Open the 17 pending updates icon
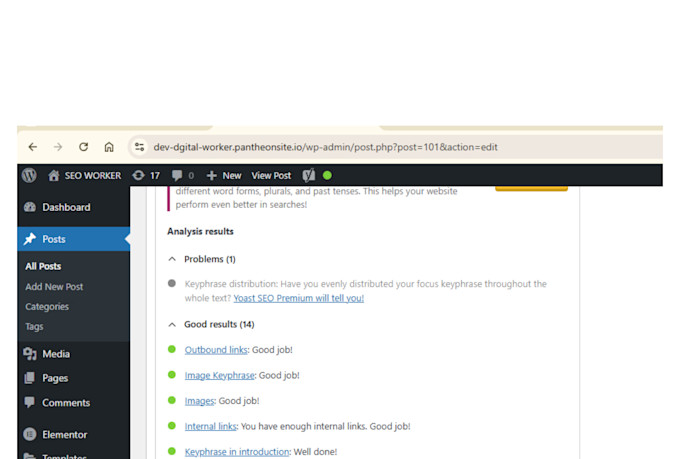Viewport: 680px width, 459px height. [146, 175]
